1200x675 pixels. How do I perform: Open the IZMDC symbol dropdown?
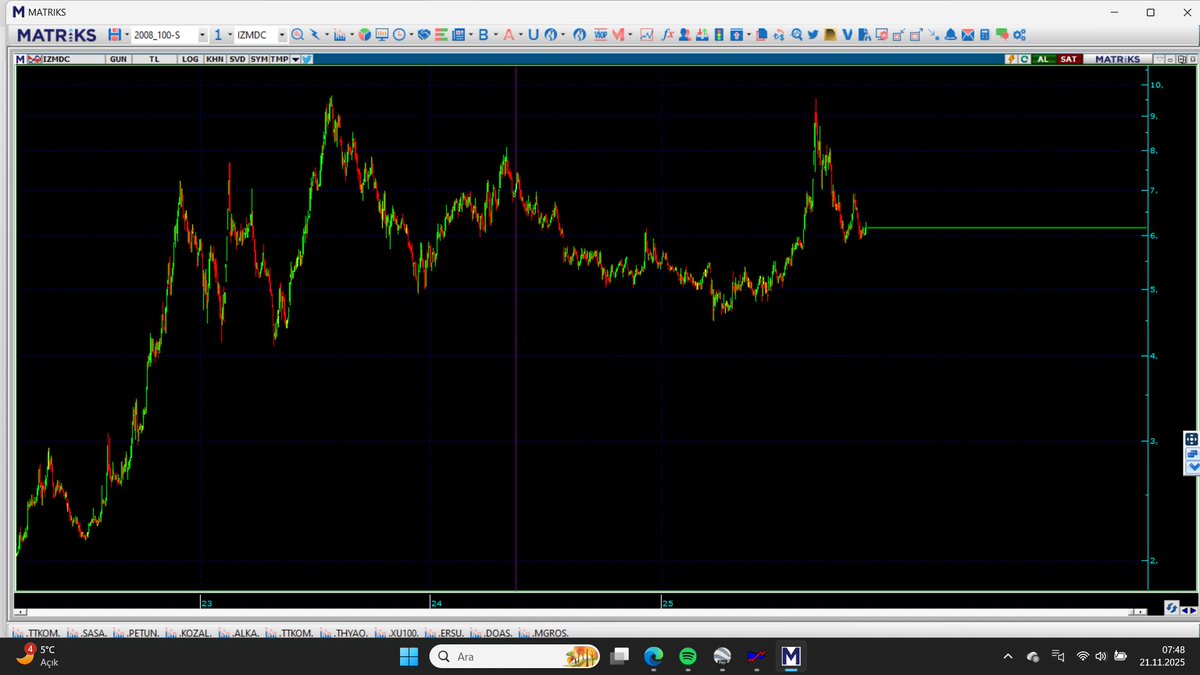pyautogui.click(x=282, y=35)
